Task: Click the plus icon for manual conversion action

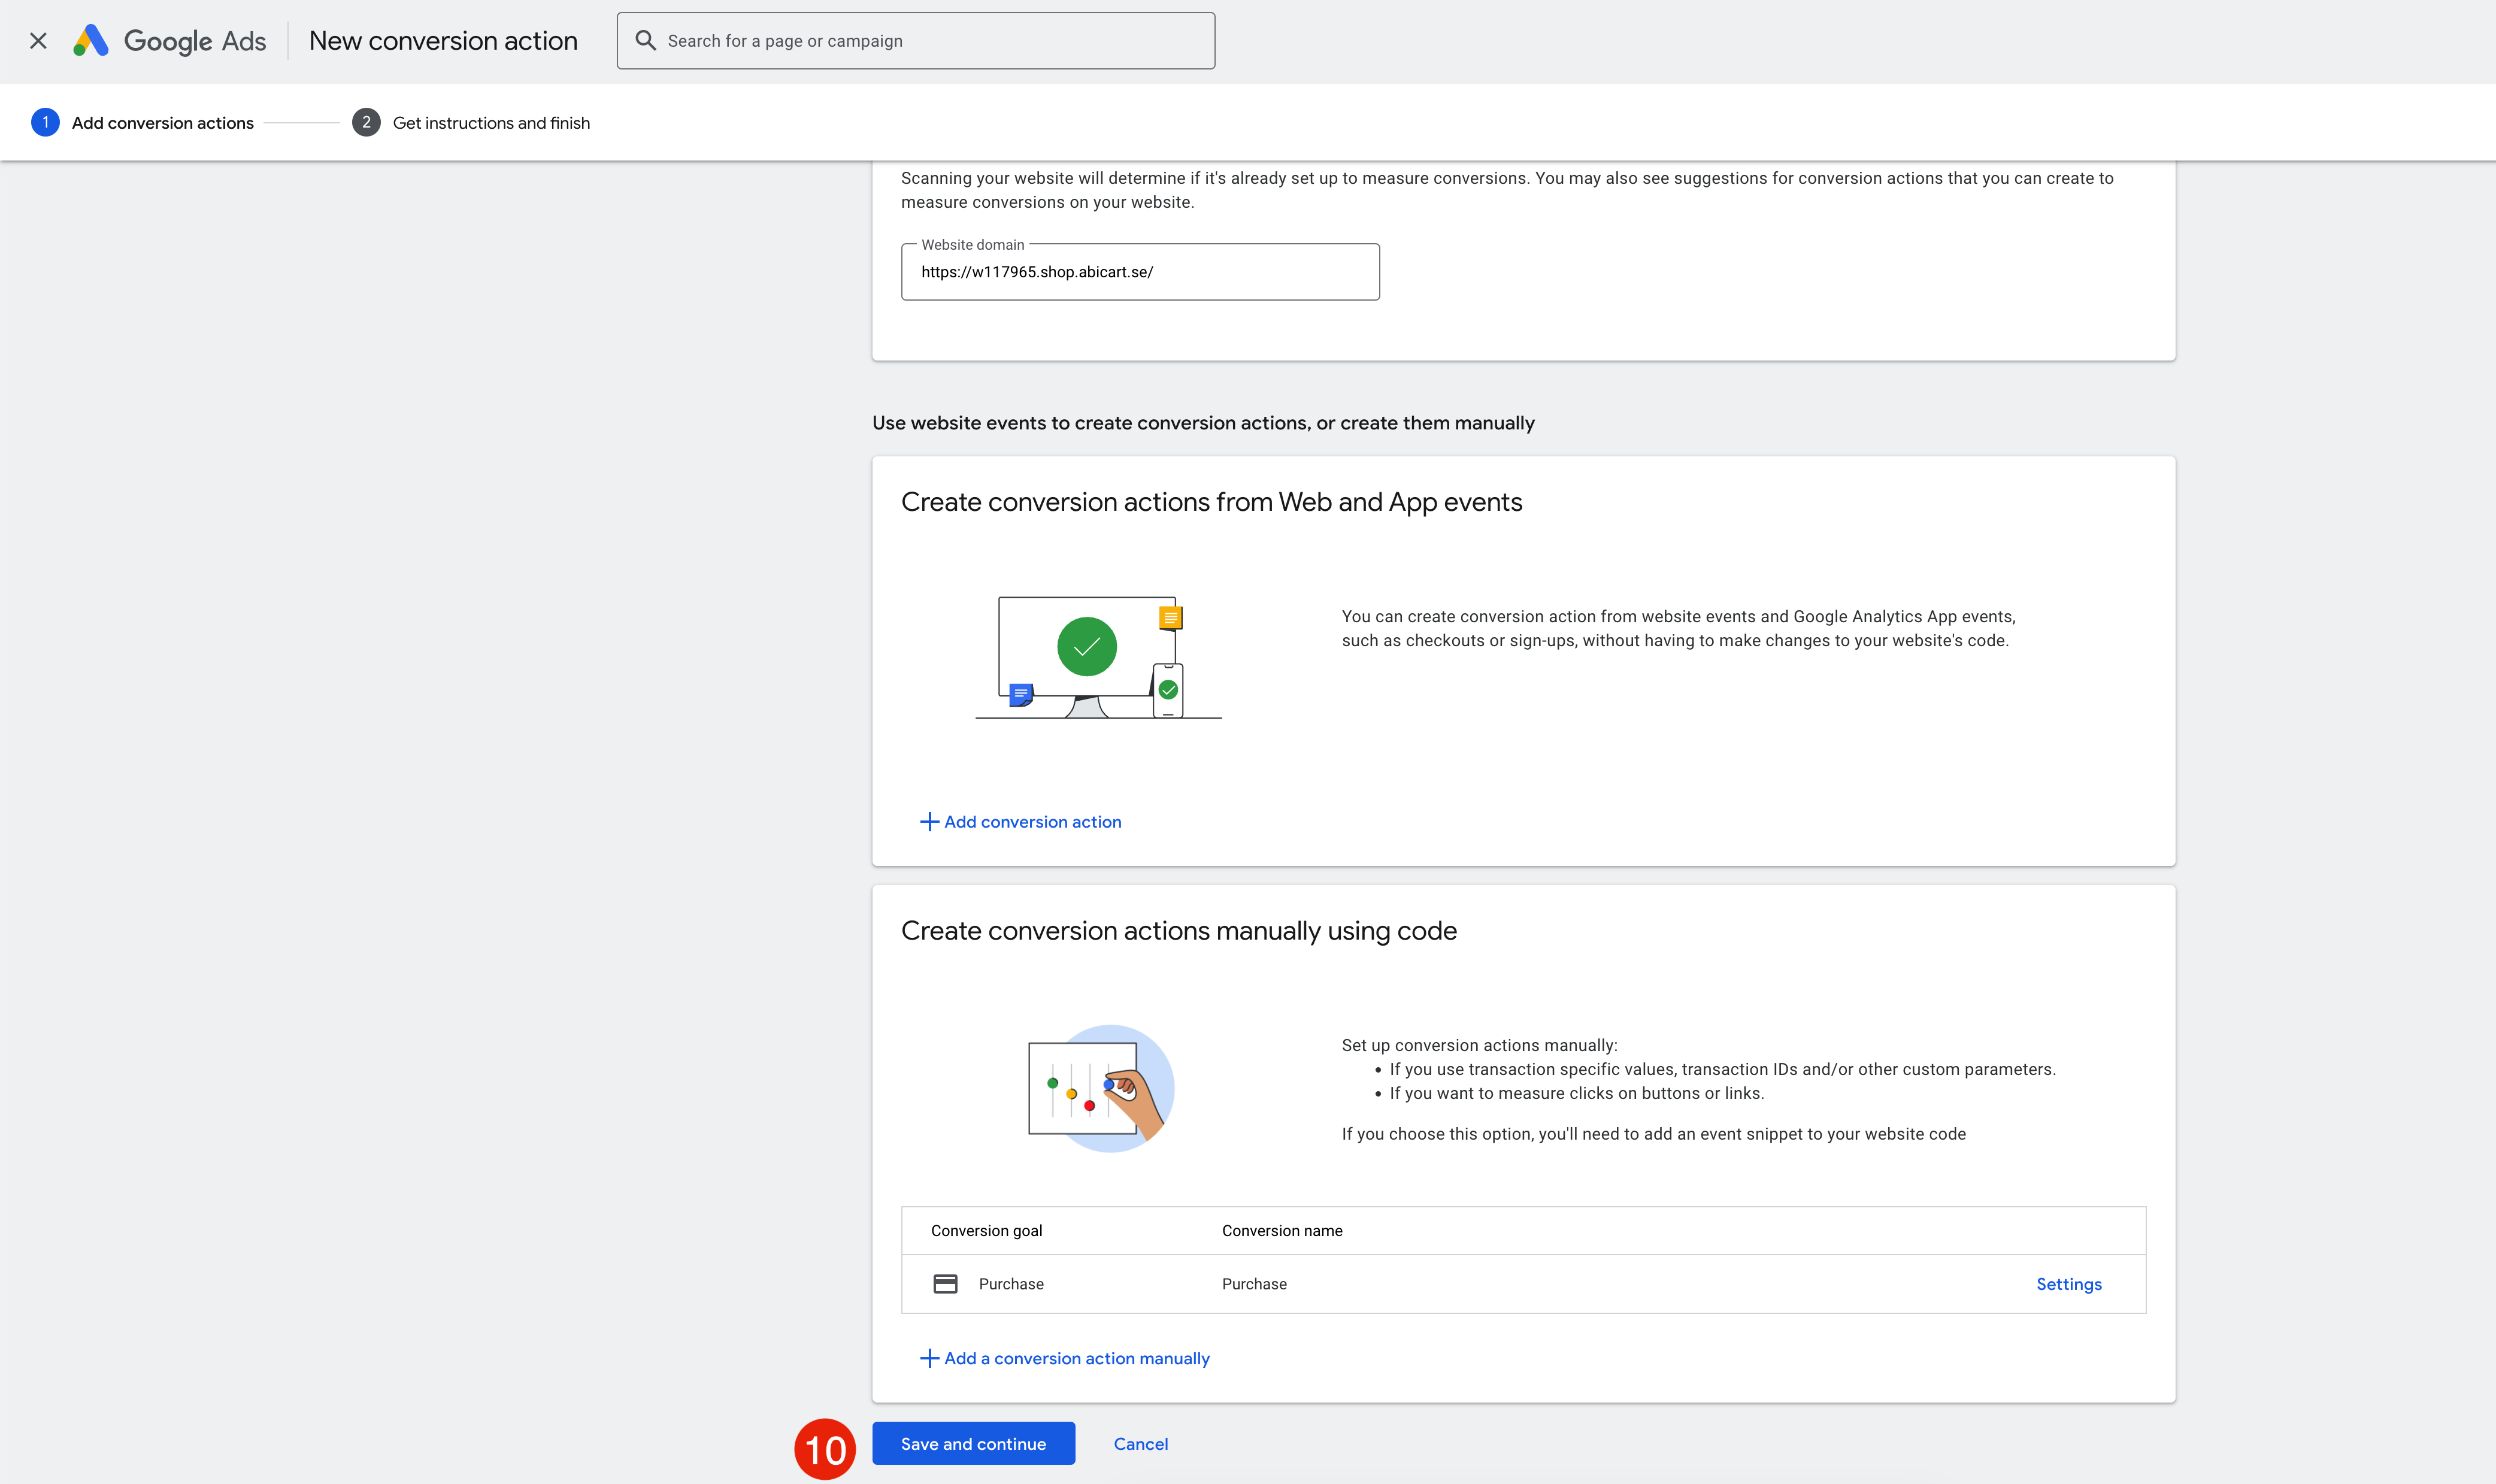Action: (x=929, y=1358)
